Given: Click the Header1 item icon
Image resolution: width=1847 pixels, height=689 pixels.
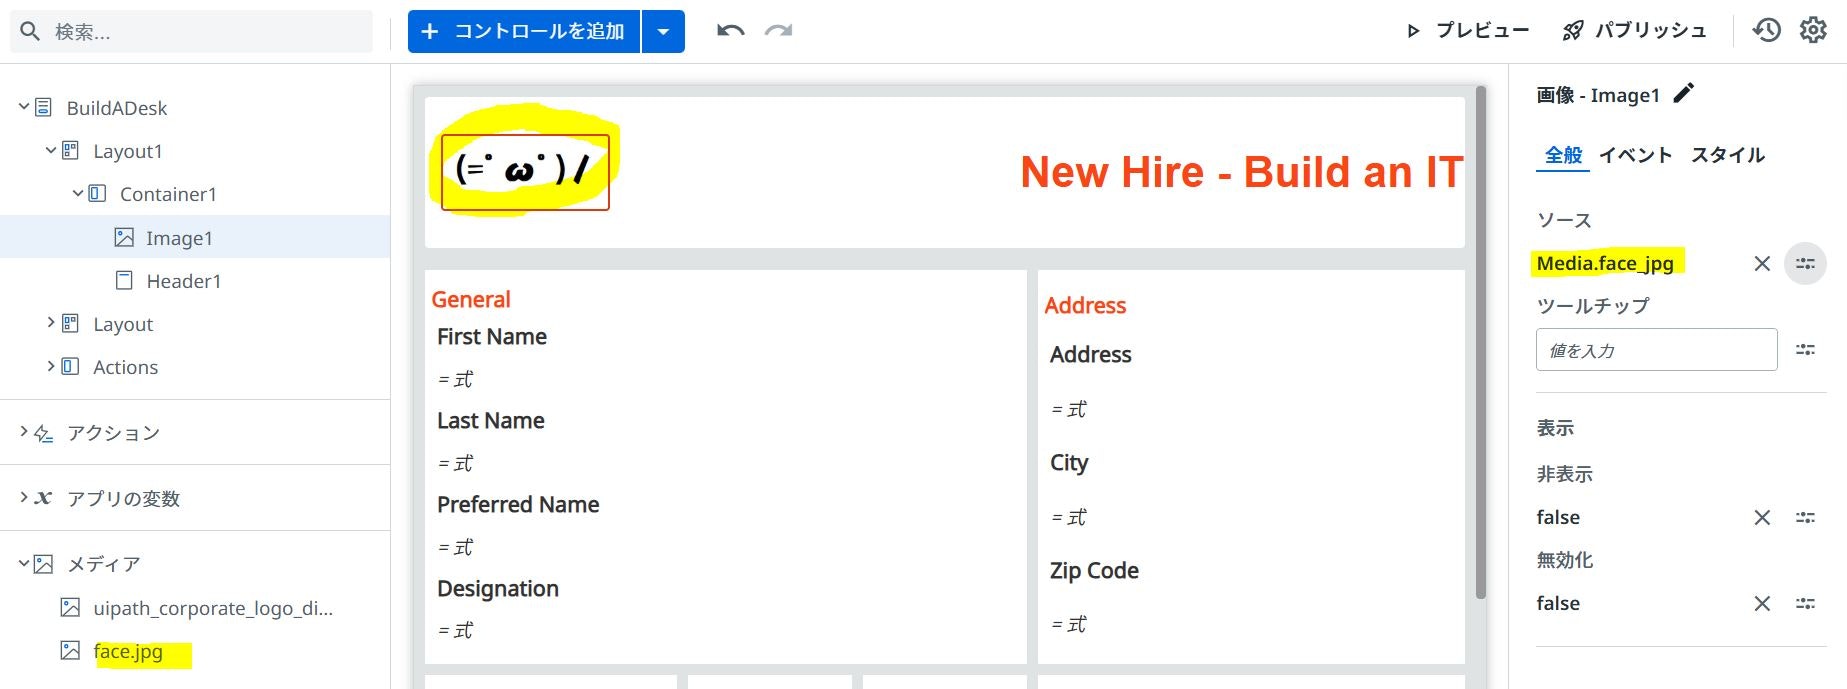Looking at the screenshot, I should [x=124, y=280].
